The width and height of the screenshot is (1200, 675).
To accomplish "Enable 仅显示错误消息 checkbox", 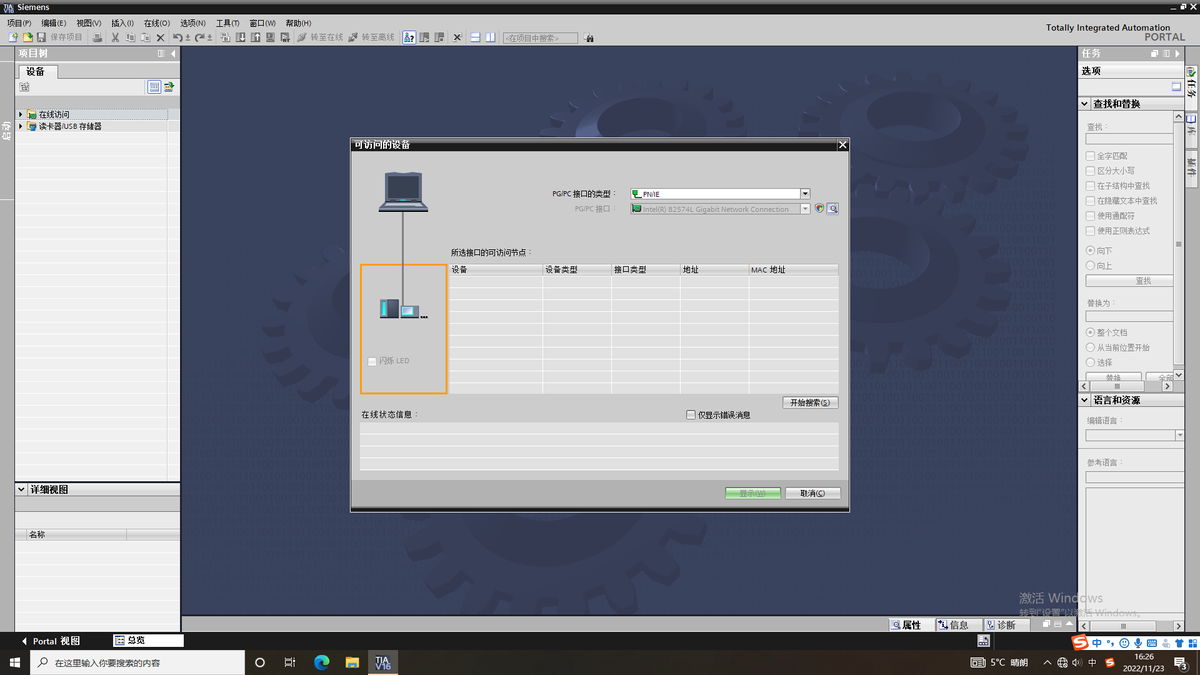I will click(x=691, y=415).
